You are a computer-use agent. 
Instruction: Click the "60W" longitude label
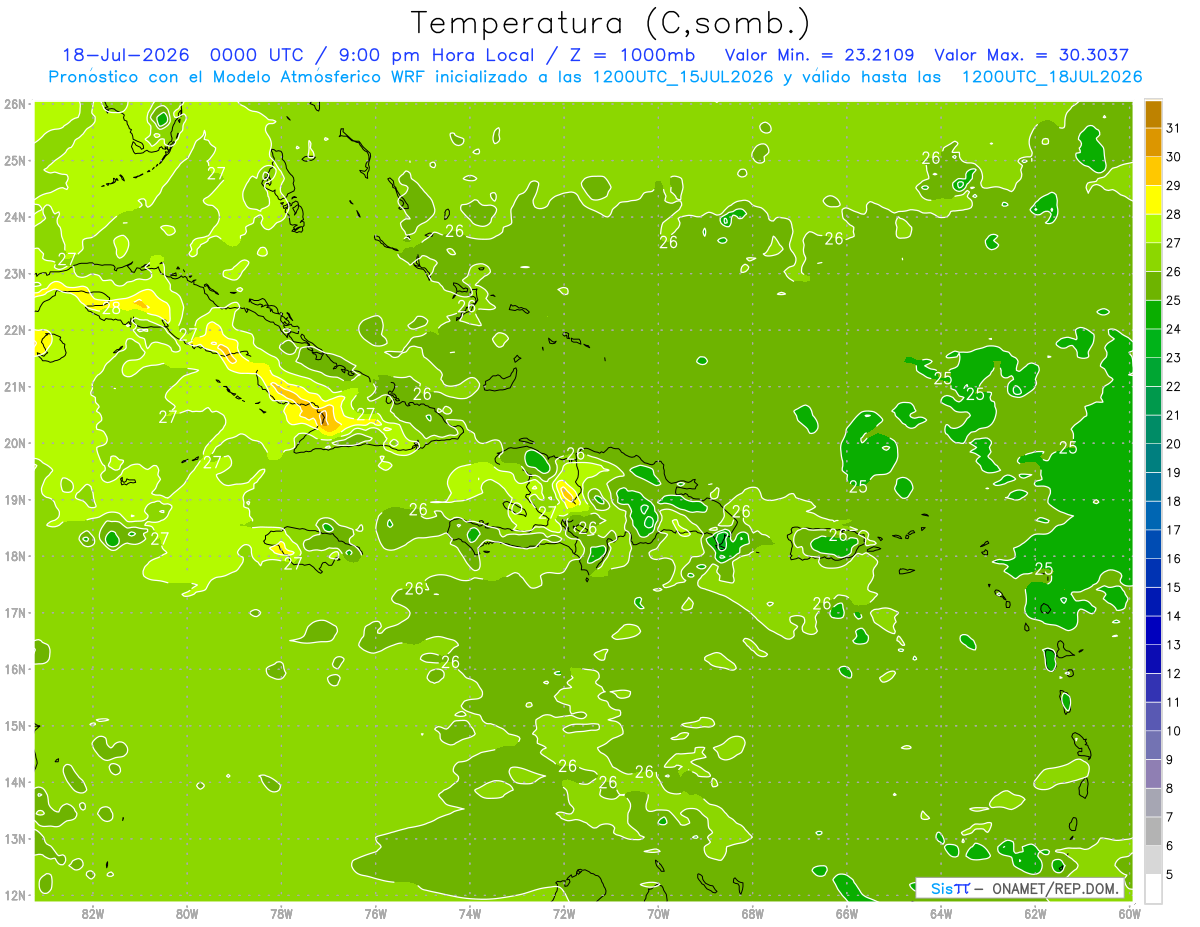[1129, 913]
